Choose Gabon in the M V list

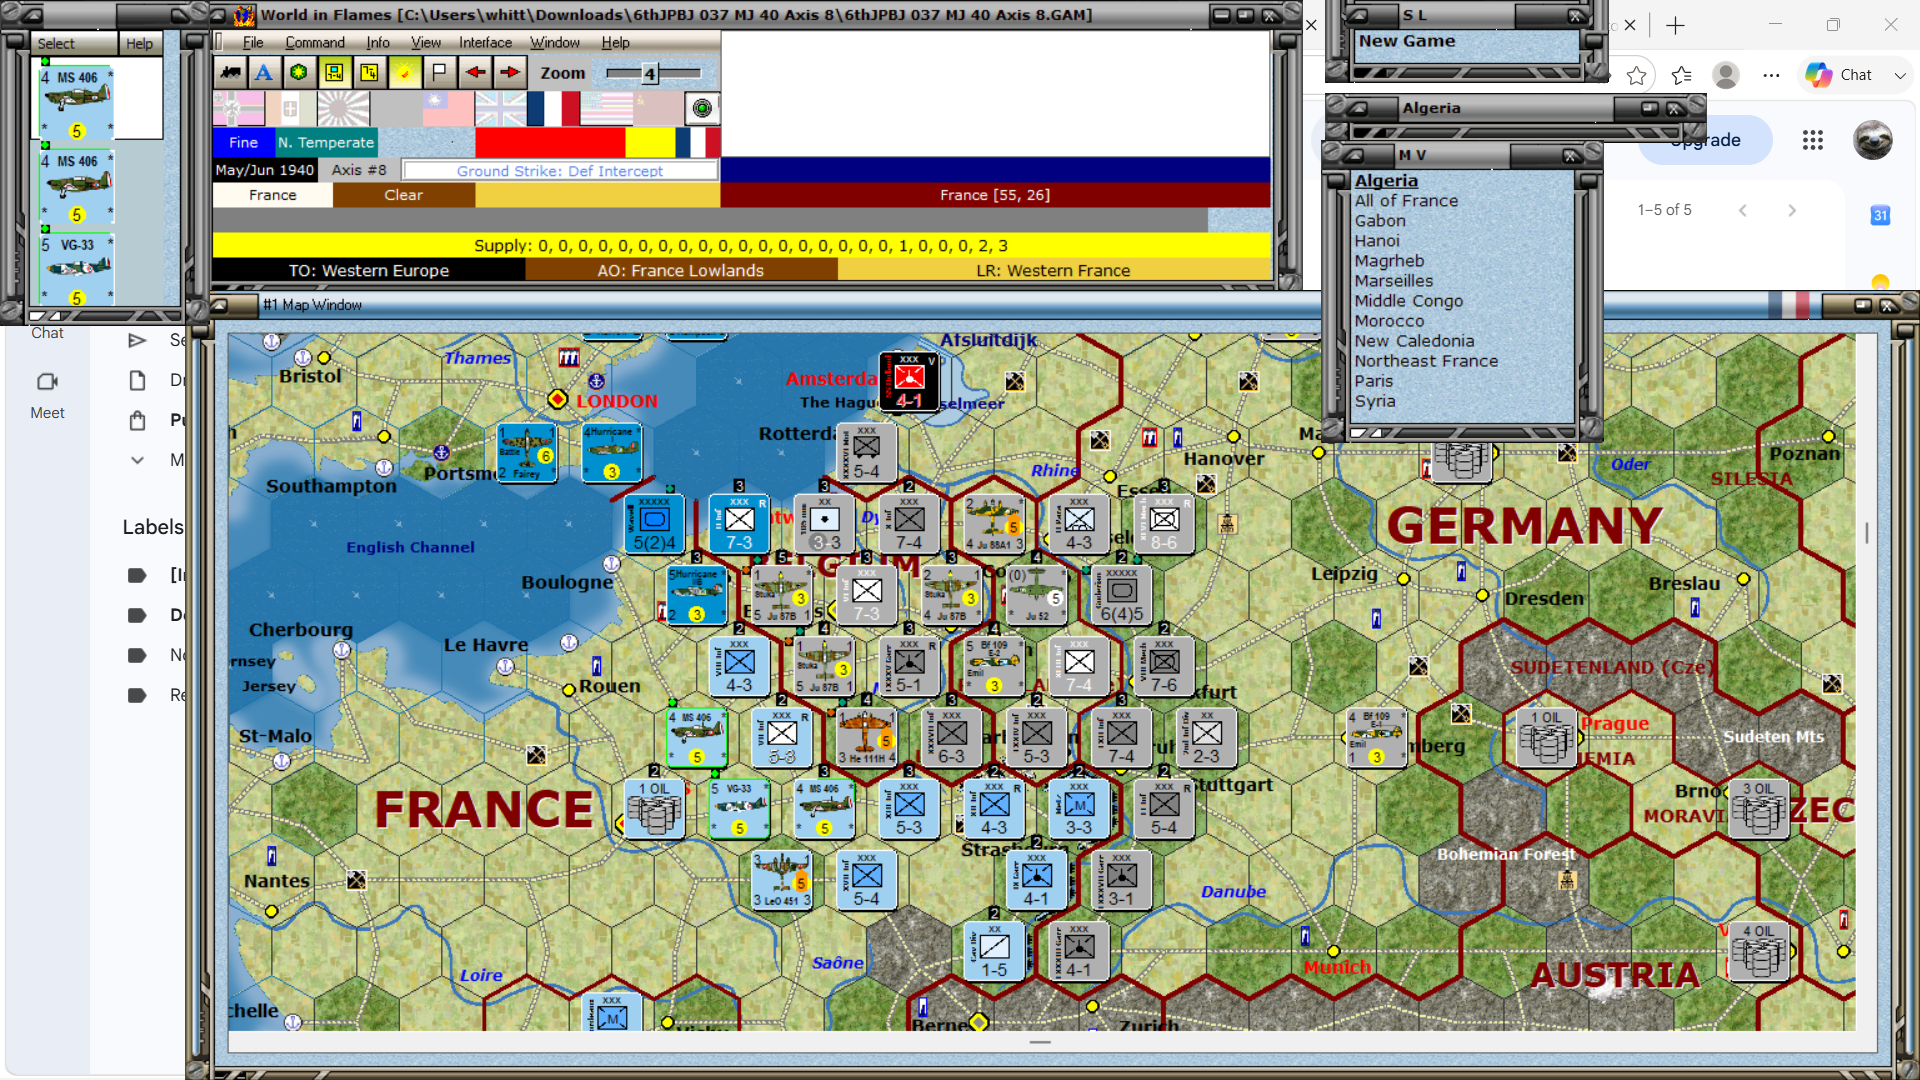[1380, 221]
